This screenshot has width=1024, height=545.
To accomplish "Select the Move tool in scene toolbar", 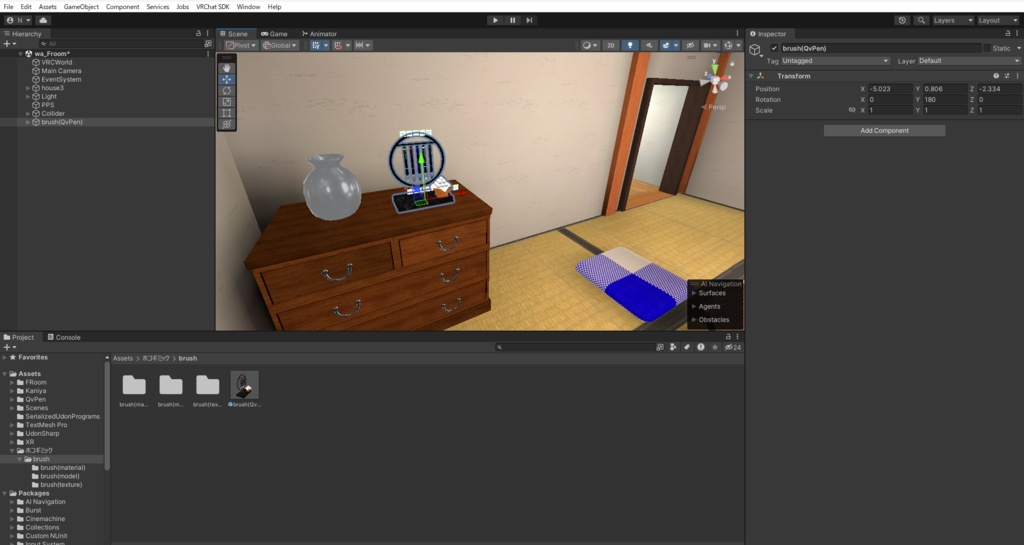I will point(227,79).
